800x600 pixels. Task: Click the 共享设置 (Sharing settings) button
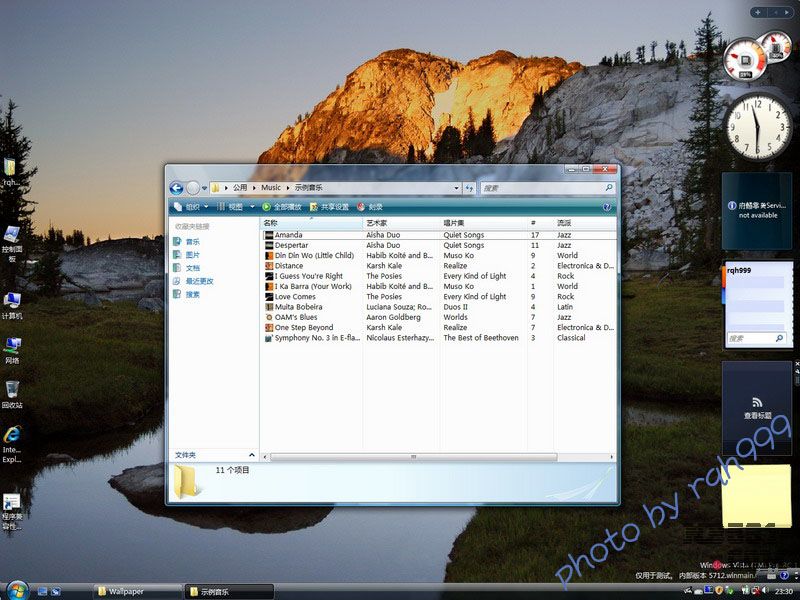(329, 207)
